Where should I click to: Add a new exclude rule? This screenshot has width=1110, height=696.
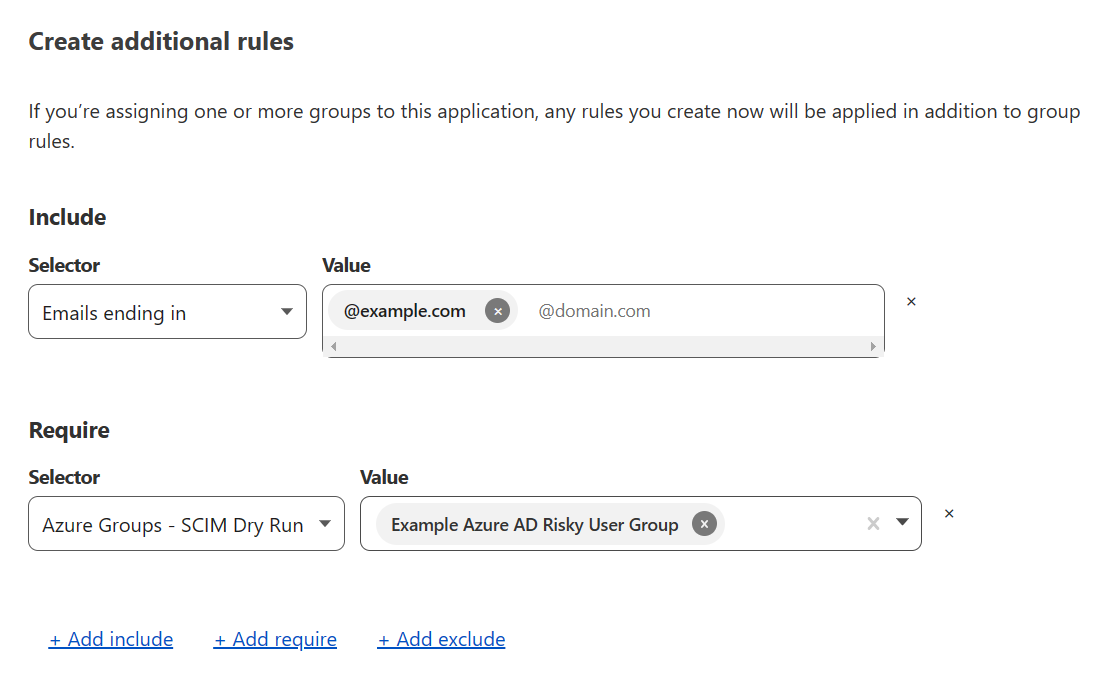(441, 639)
